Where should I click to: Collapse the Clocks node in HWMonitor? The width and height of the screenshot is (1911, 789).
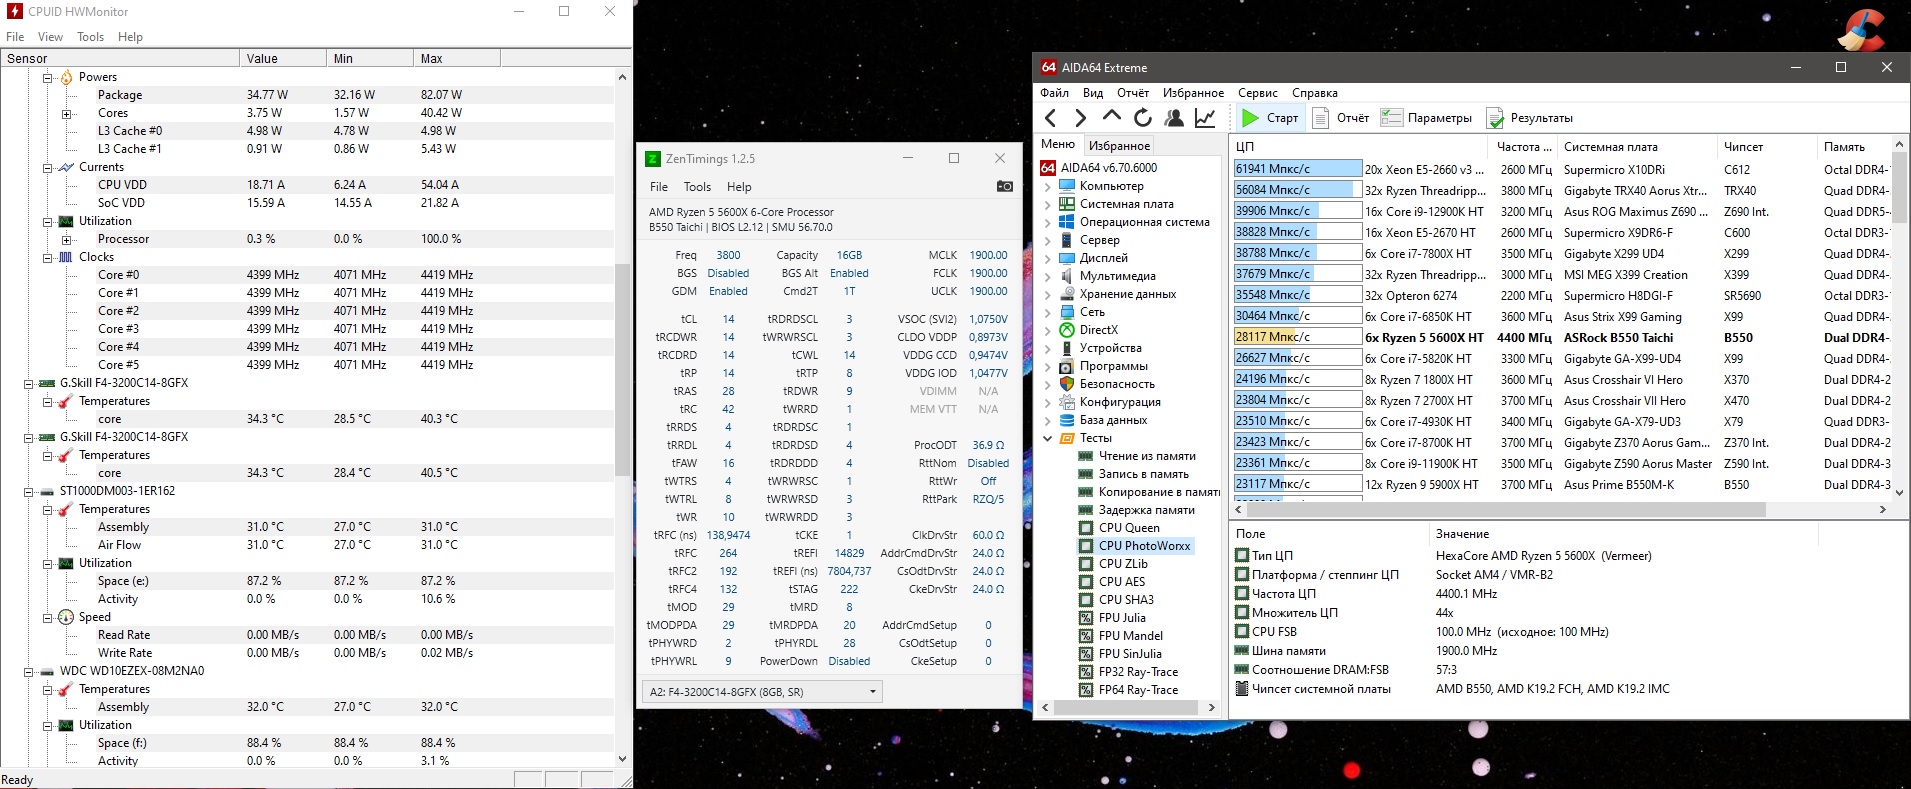point(47,257)
